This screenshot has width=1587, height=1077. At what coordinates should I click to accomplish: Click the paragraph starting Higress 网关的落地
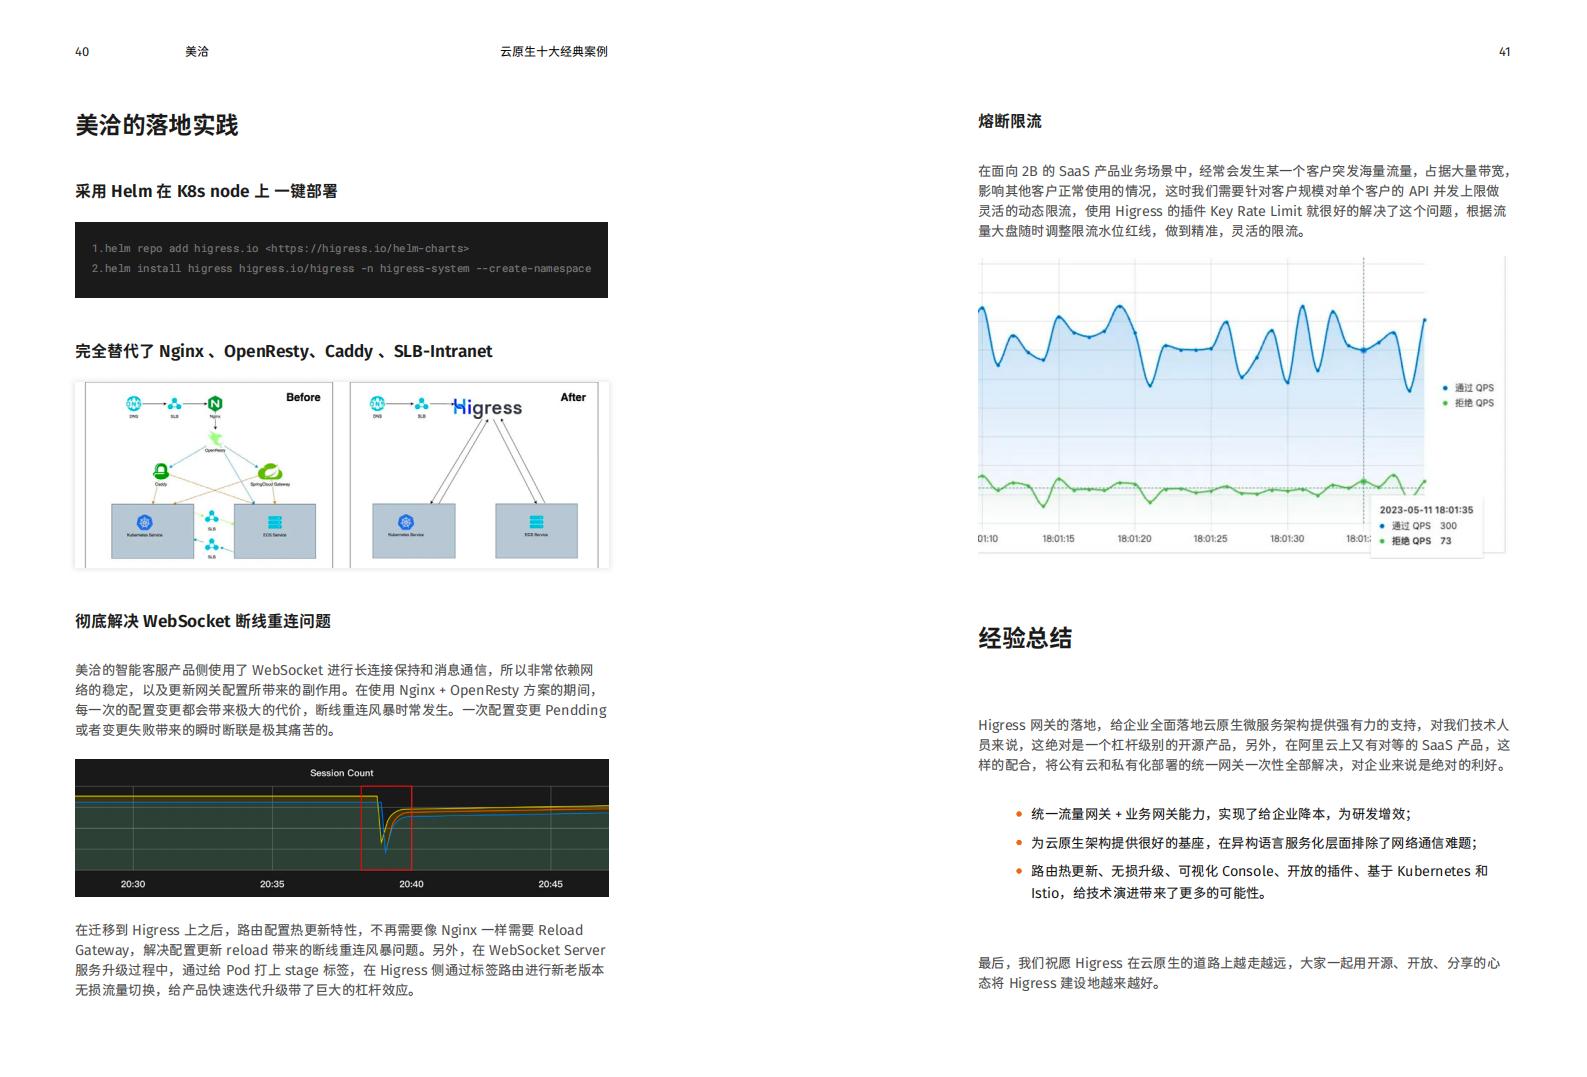tap(1244, 745)
